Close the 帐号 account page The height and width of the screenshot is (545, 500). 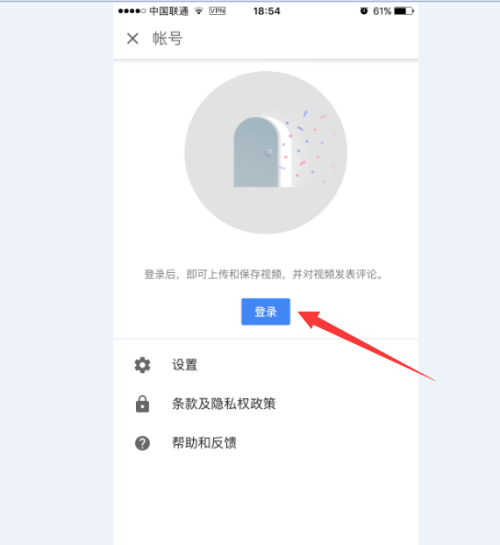132,38
